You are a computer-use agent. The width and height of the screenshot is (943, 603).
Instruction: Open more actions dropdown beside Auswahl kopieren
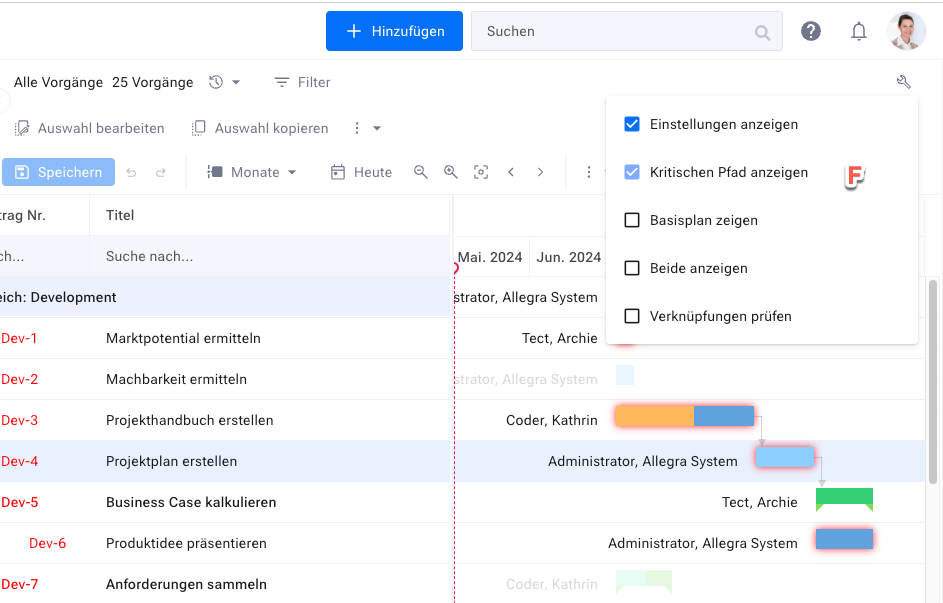[x=366, y=128]
